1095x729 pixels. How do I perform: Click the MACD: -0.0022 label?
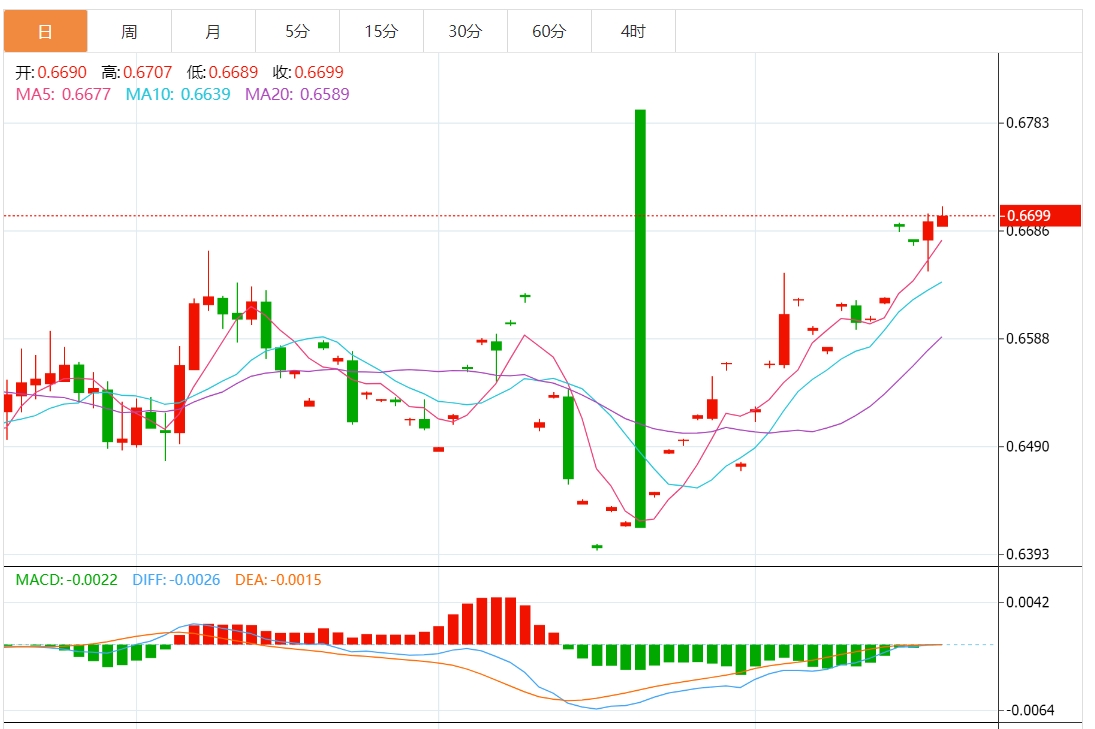point(66,580)
